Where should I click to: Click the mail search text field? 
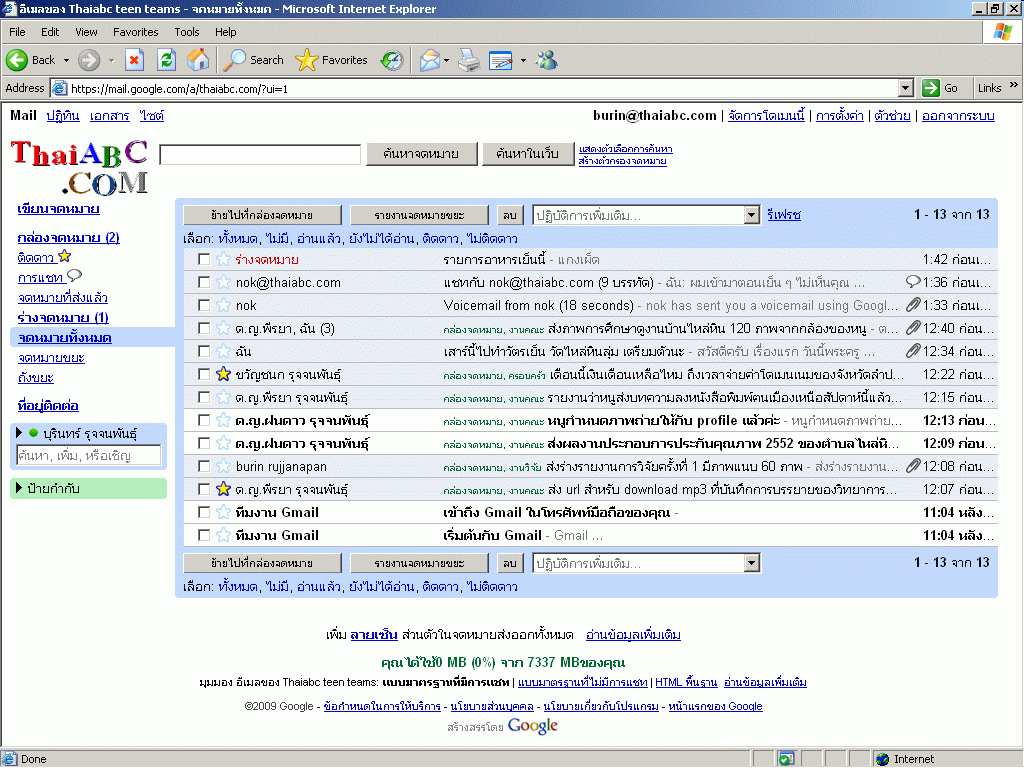(260, 155)
